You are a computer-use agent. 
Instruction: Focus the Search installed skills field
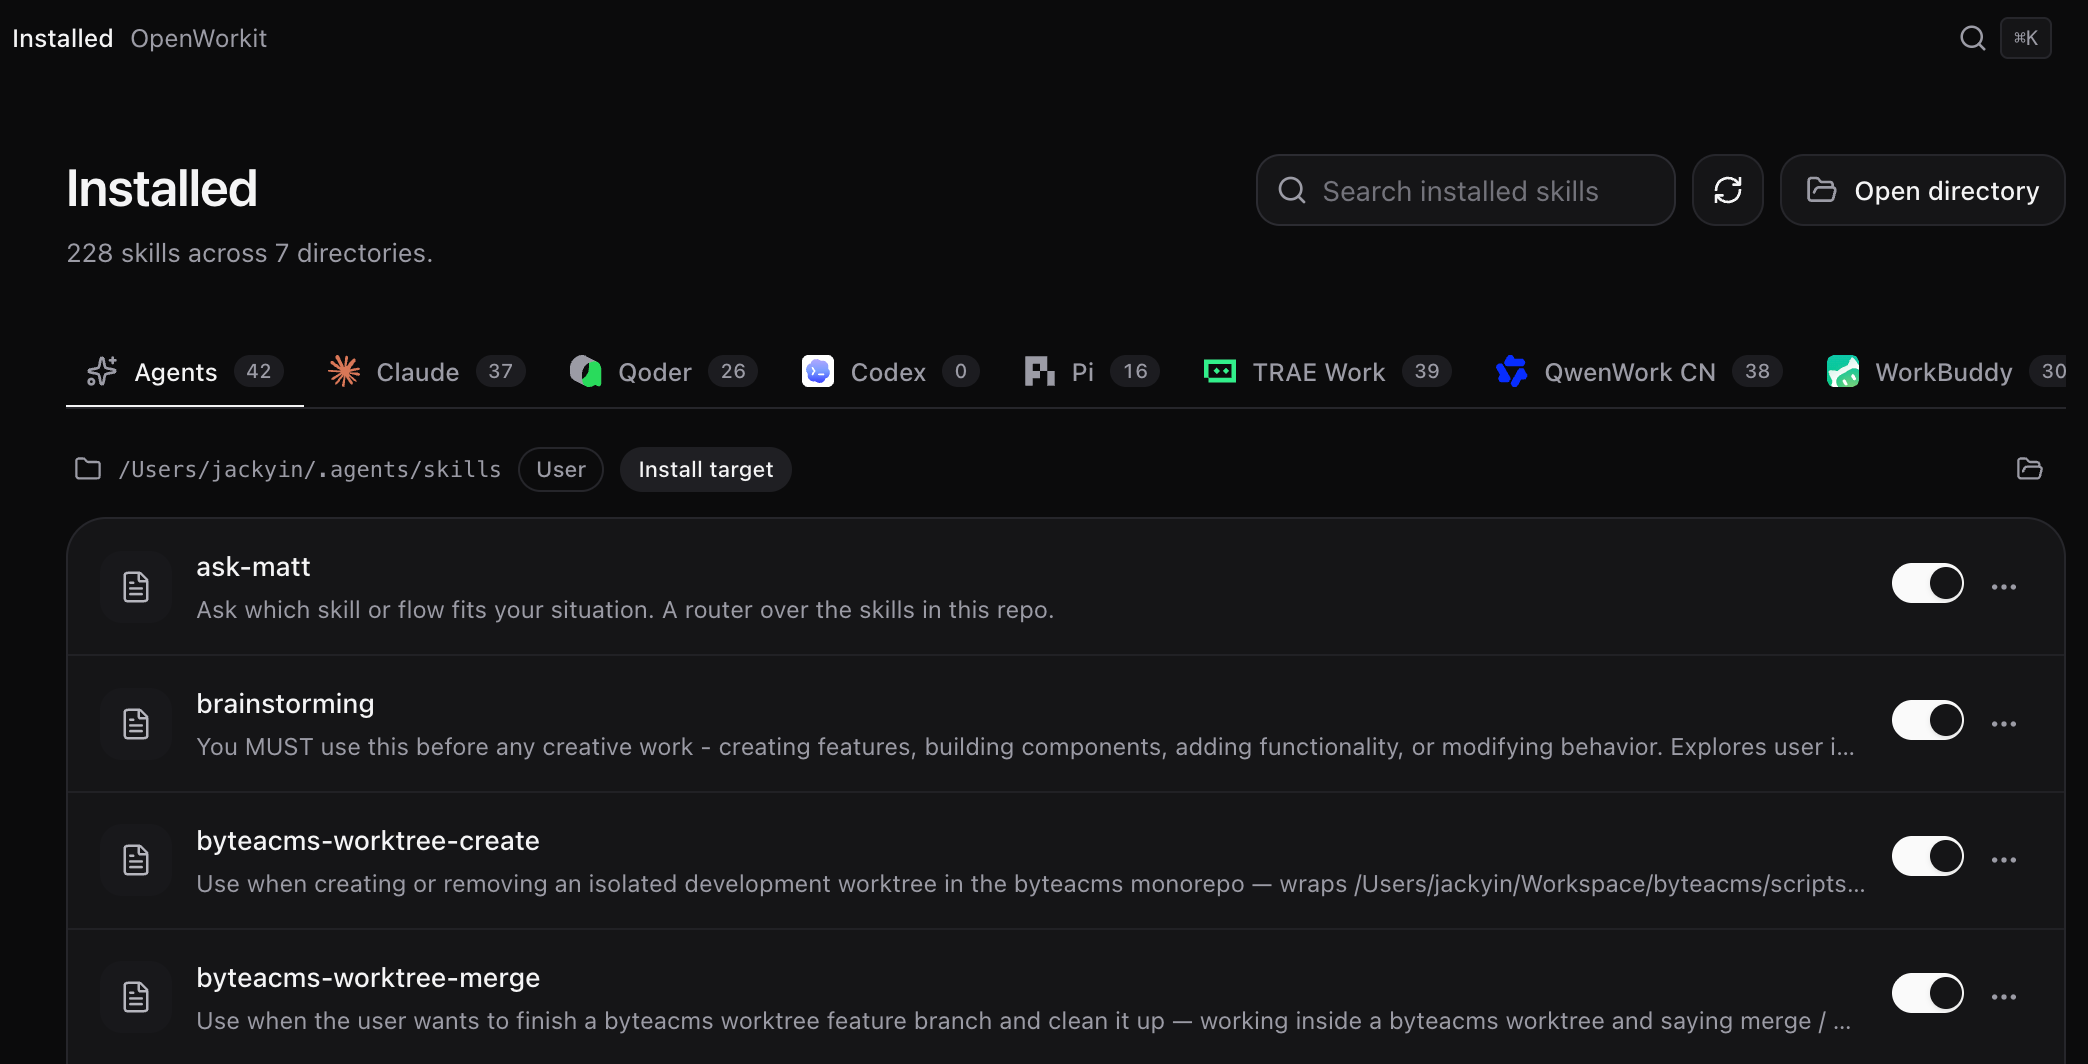point(1465,190)
